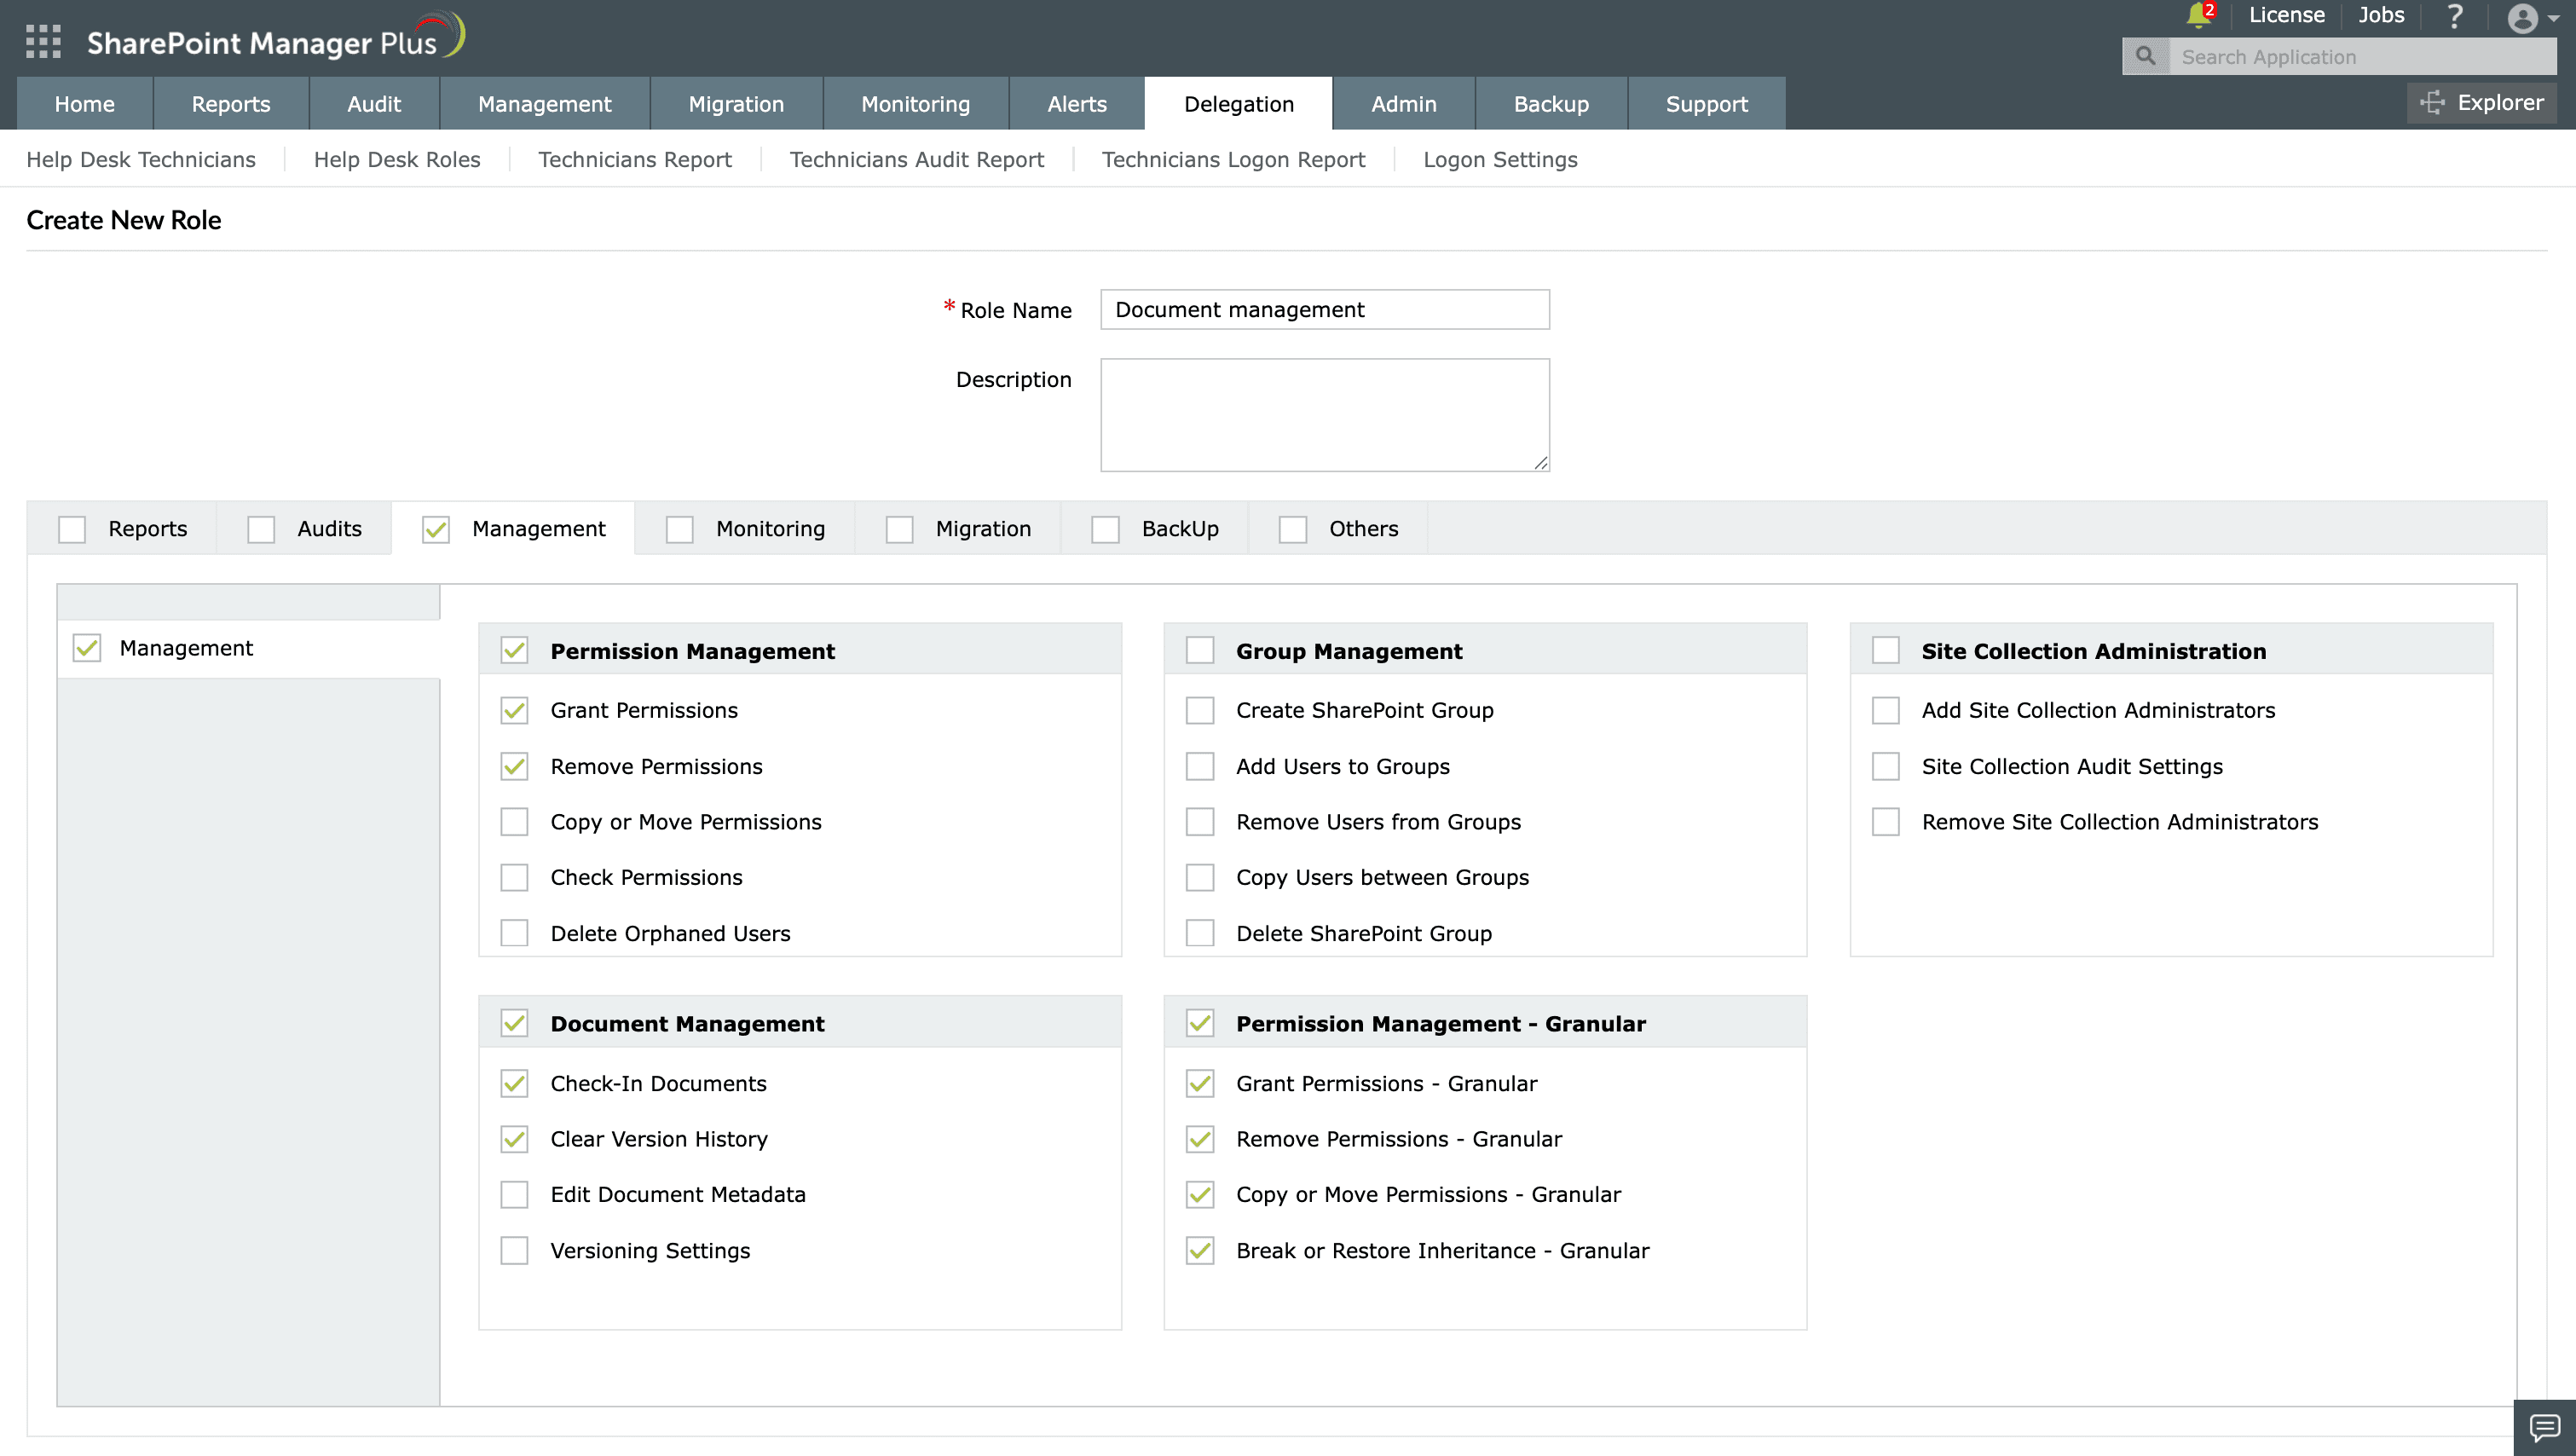Enable Remove Site Collection Administrators

[x=1886, y=821]
